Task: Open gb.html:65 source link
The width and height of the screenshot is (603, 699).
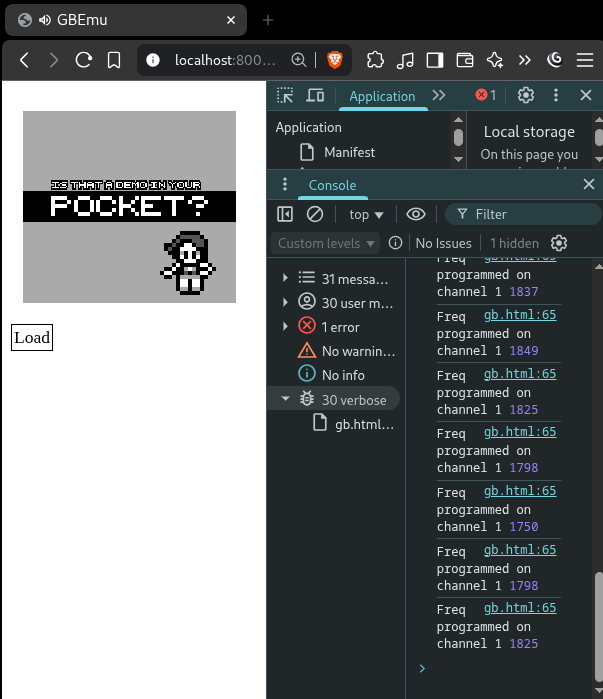Action: point(519,610)
